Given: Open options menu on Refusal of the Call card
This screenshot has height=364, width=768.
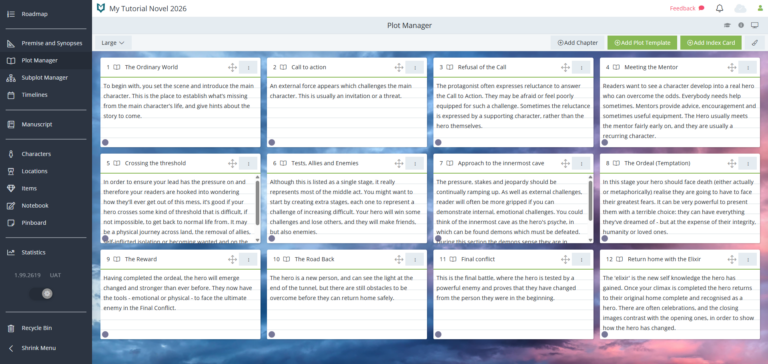Looking at the screenshot, I should (581, 67).
